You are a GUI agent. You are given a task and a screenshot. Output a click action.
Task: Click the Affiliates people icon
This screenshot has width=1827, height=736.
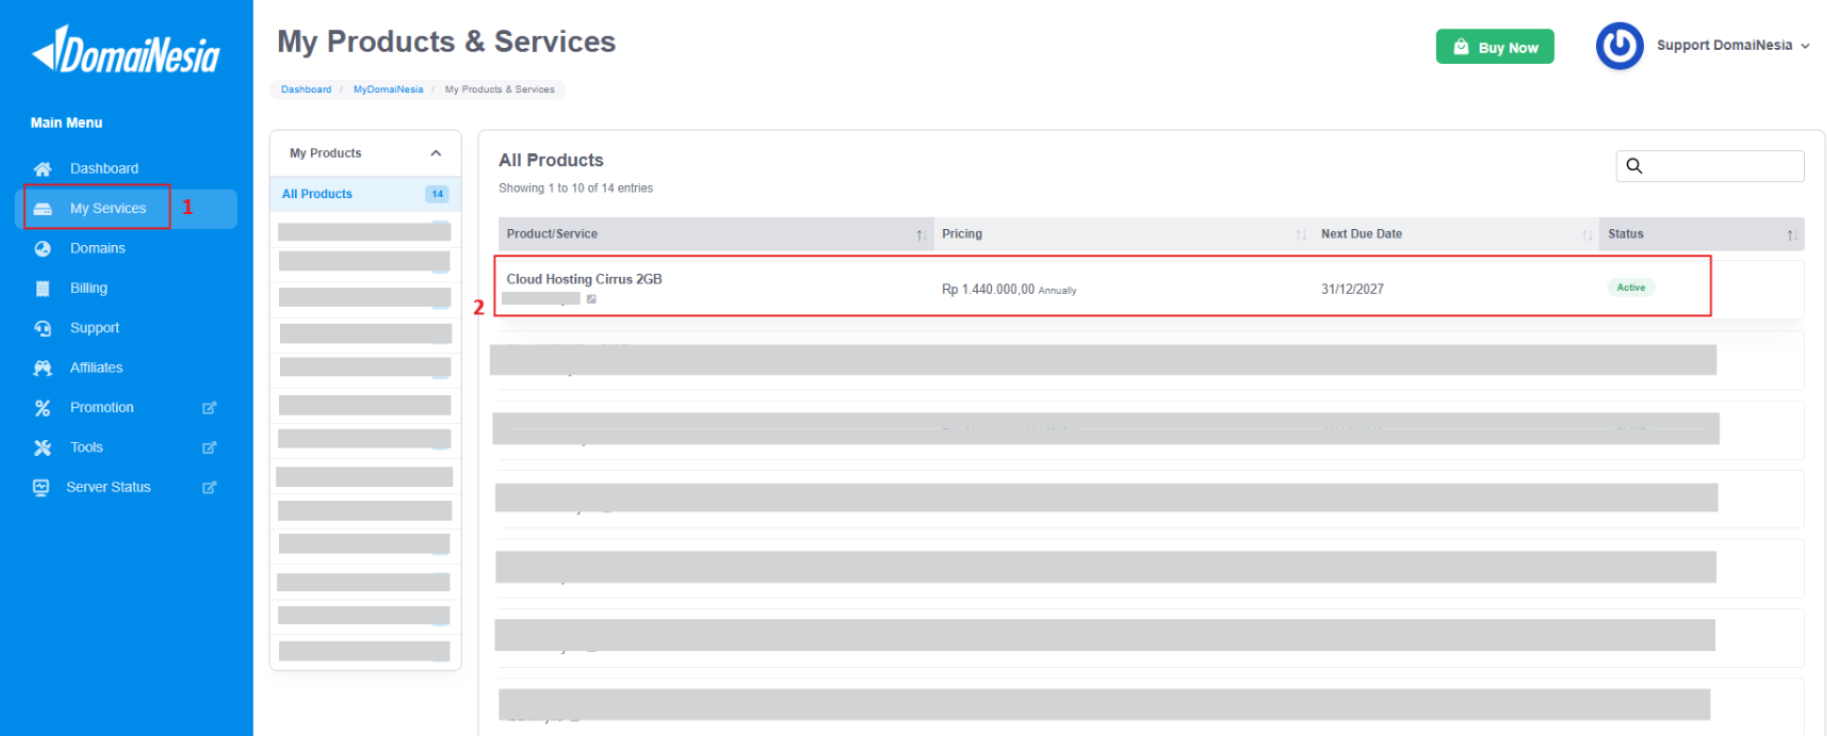(42, 368)
